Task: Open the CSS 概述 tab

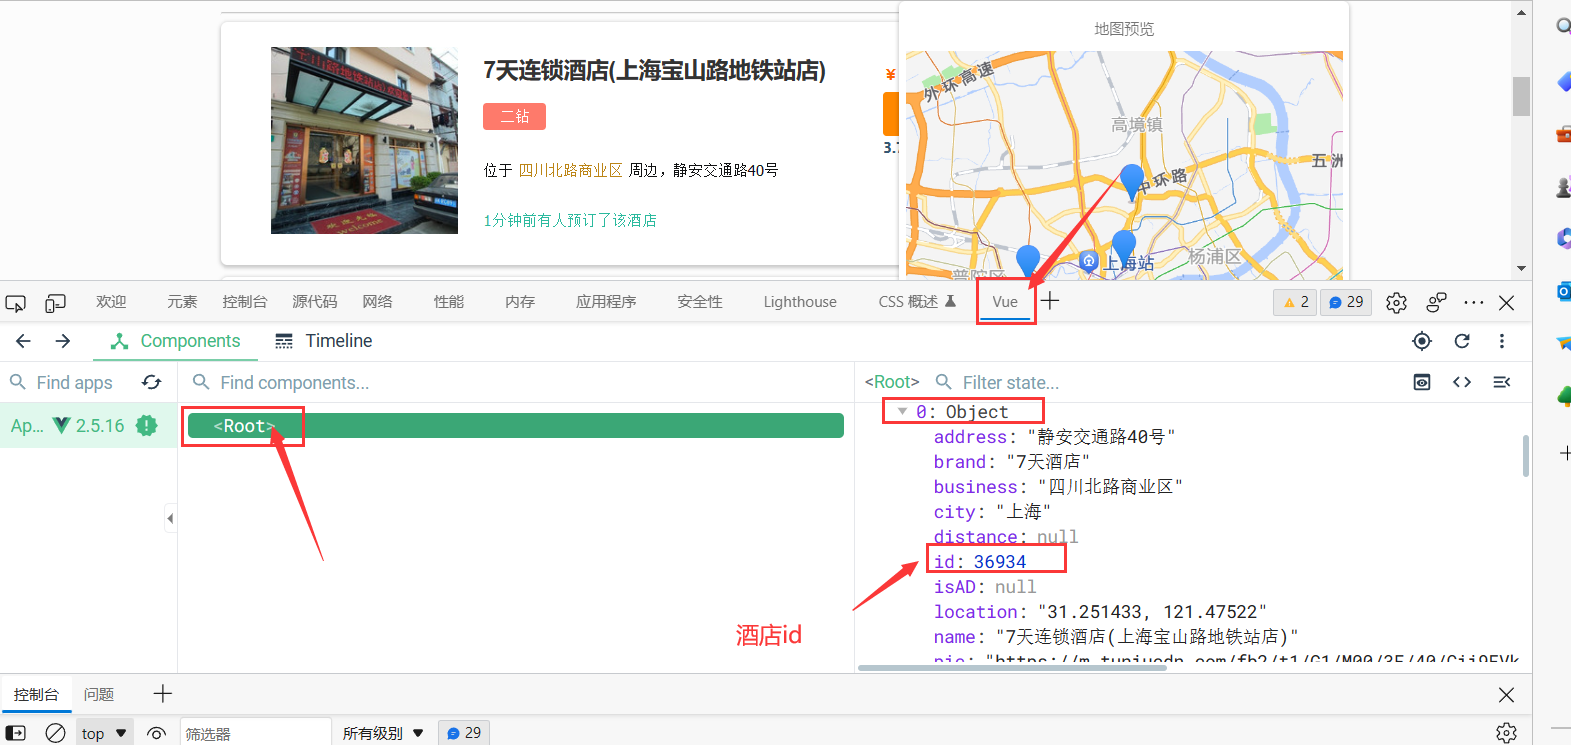Action: click(x=917, y=302)
